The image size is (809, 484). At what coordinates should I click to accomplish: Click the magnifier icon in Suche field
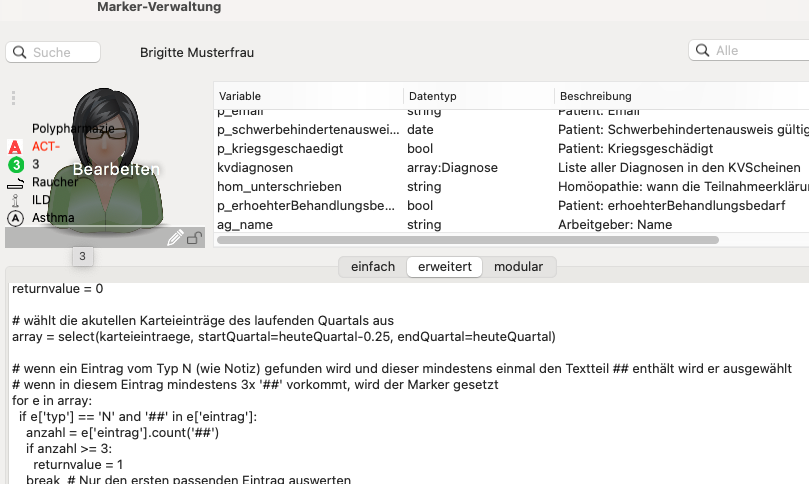click(20, 52)
